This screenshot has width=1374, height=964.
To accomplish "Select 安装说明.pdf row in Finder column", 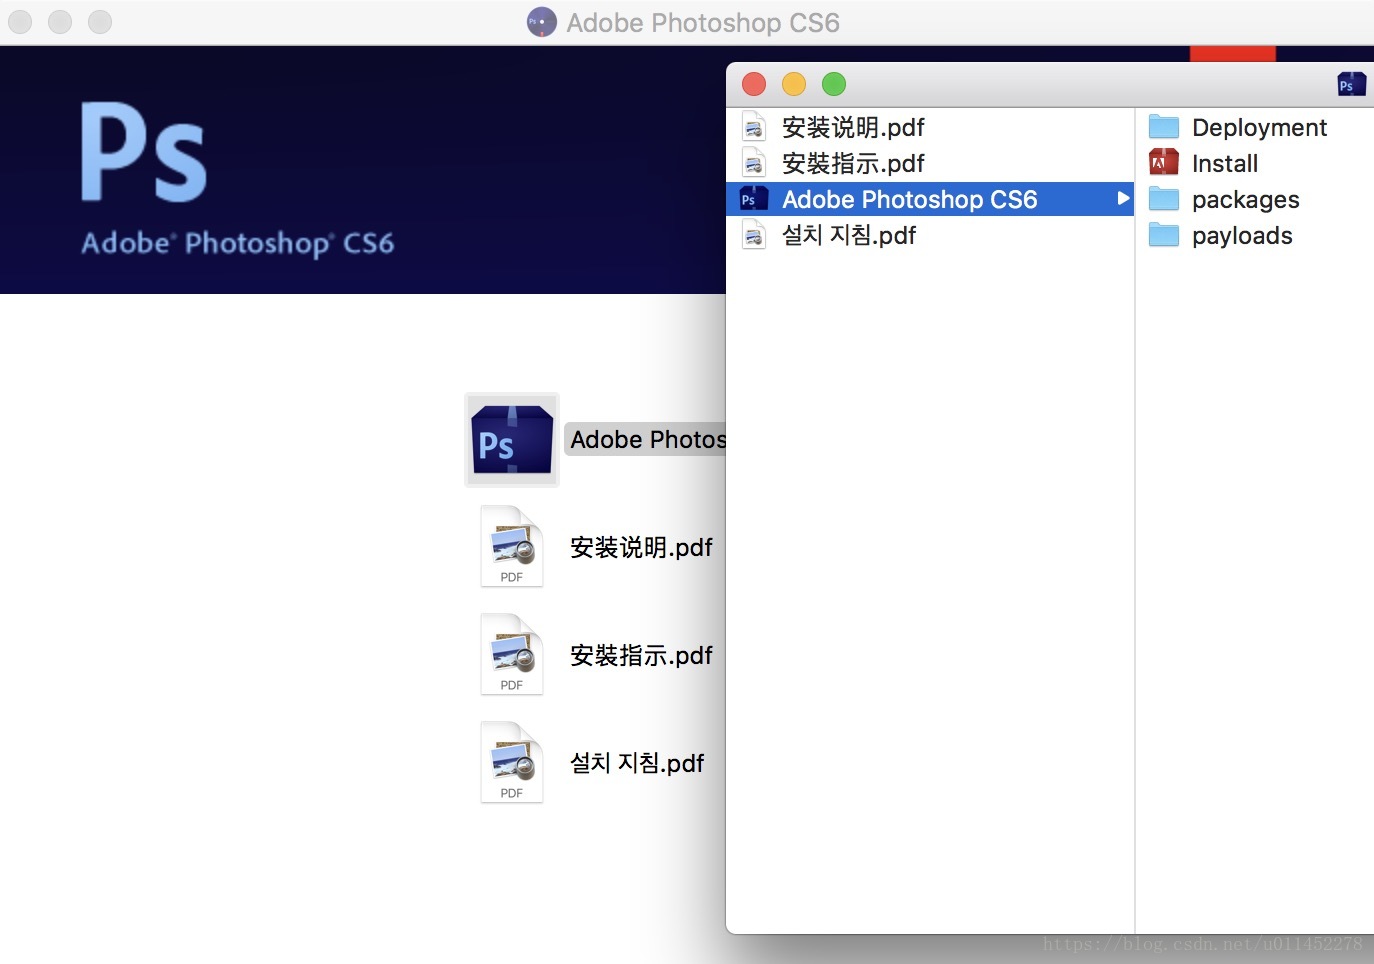I will coord(930,127).
